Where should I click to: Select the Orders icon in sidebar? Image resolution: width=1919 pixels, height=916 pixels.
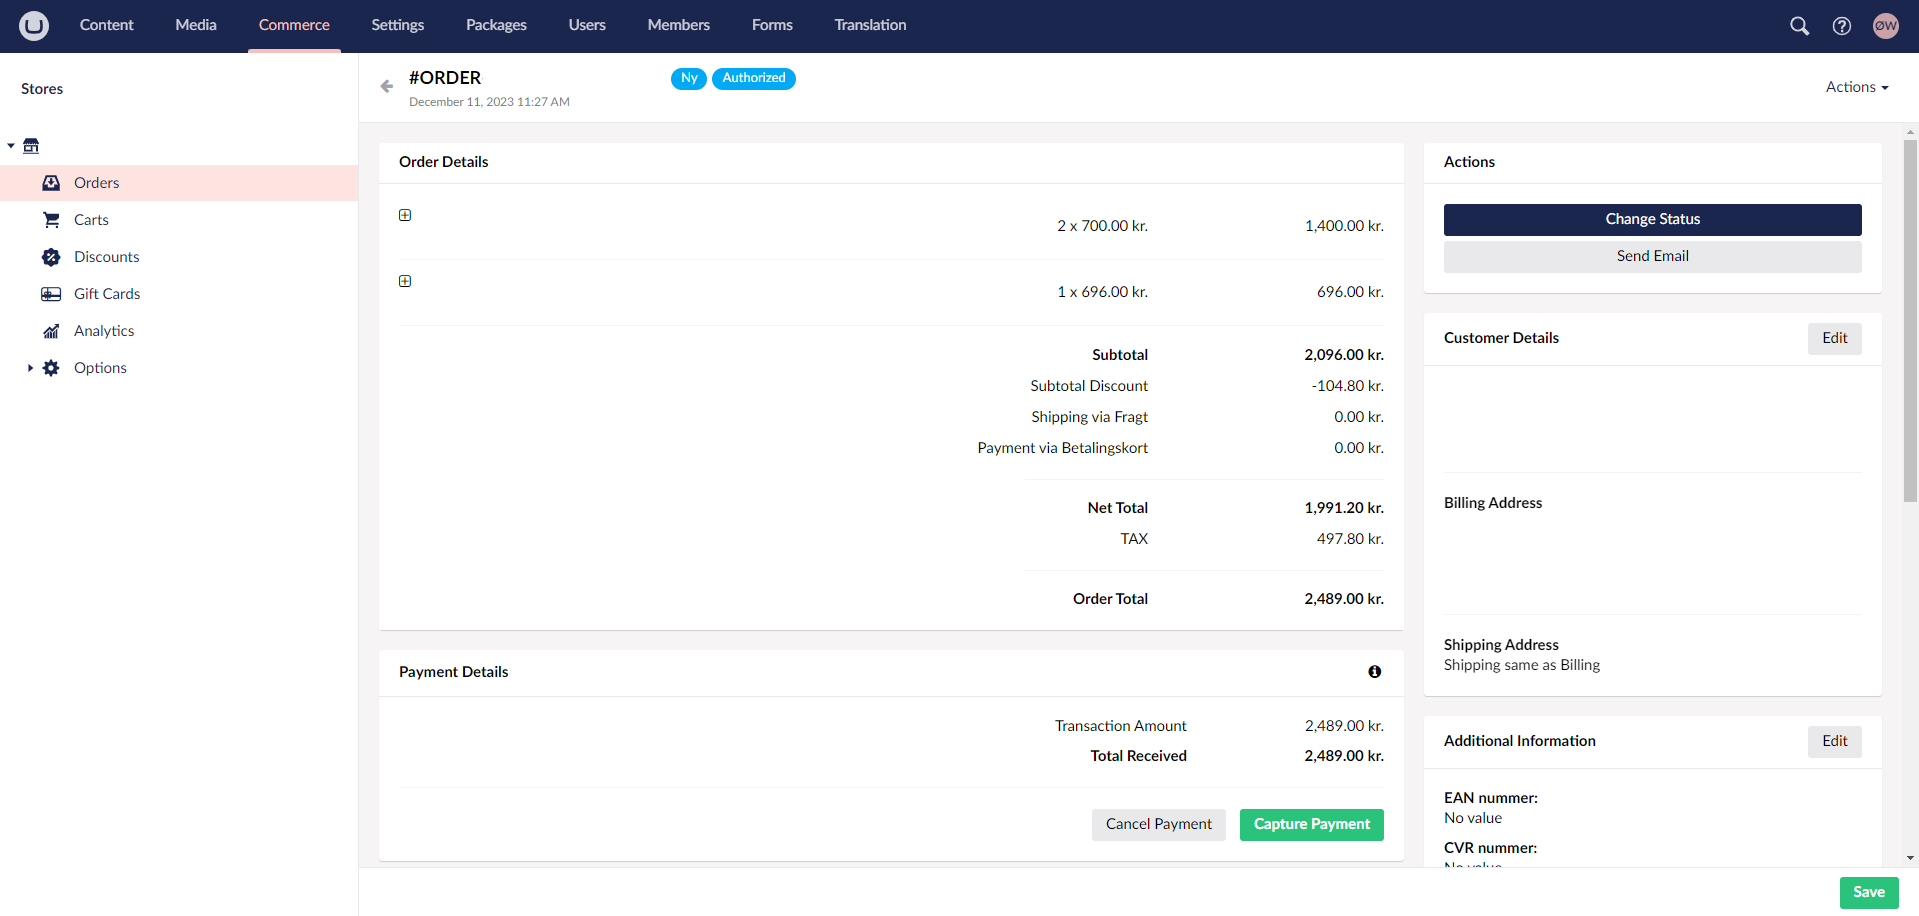(x=51, y=182)
